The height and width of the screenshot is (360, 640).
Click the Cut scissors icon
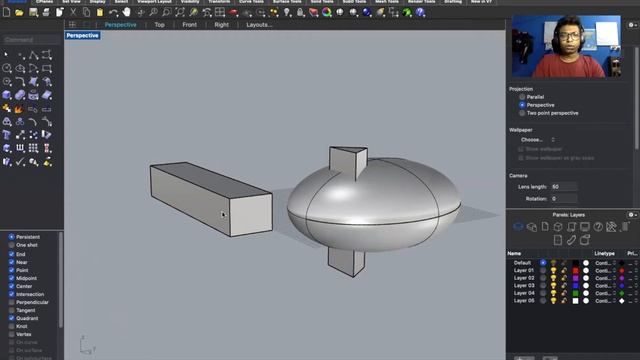tap(73, 13)
